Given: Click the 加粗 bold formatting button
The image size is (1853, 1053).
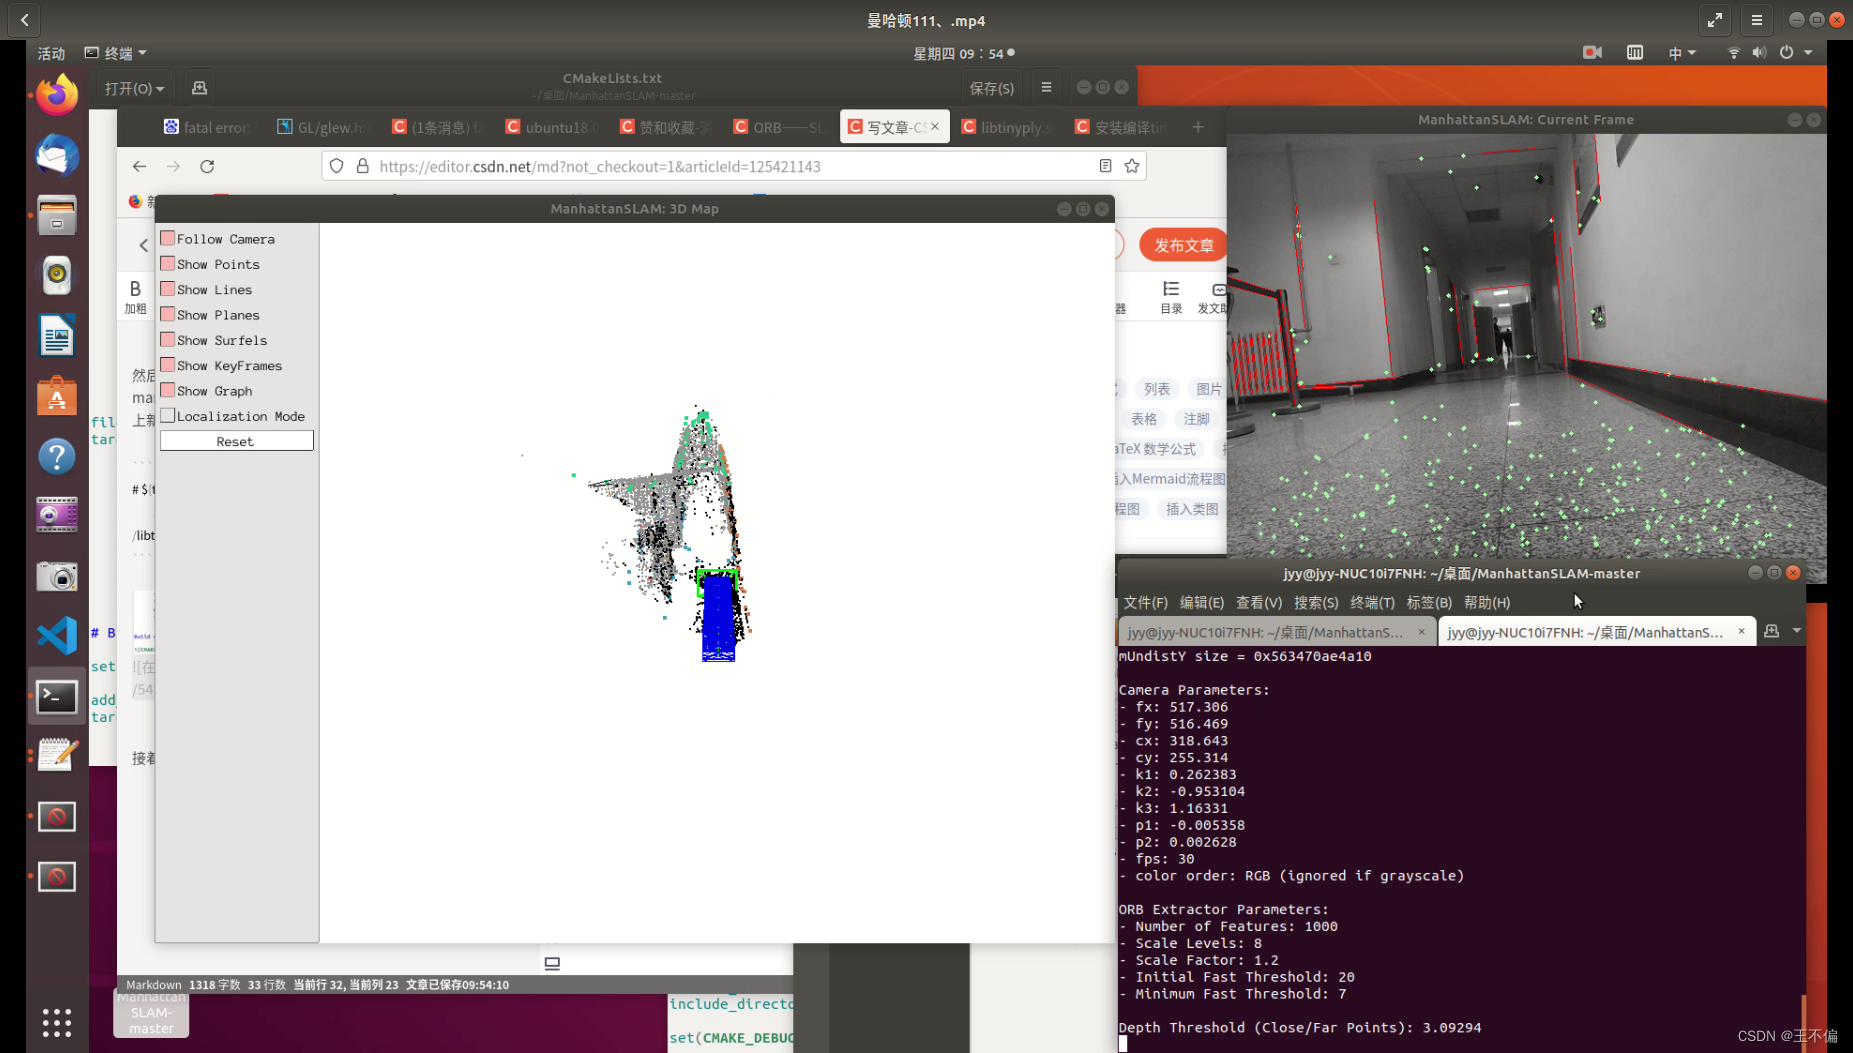Looking at the screenshot, I should pyautogui.click(x=135, y=297).
